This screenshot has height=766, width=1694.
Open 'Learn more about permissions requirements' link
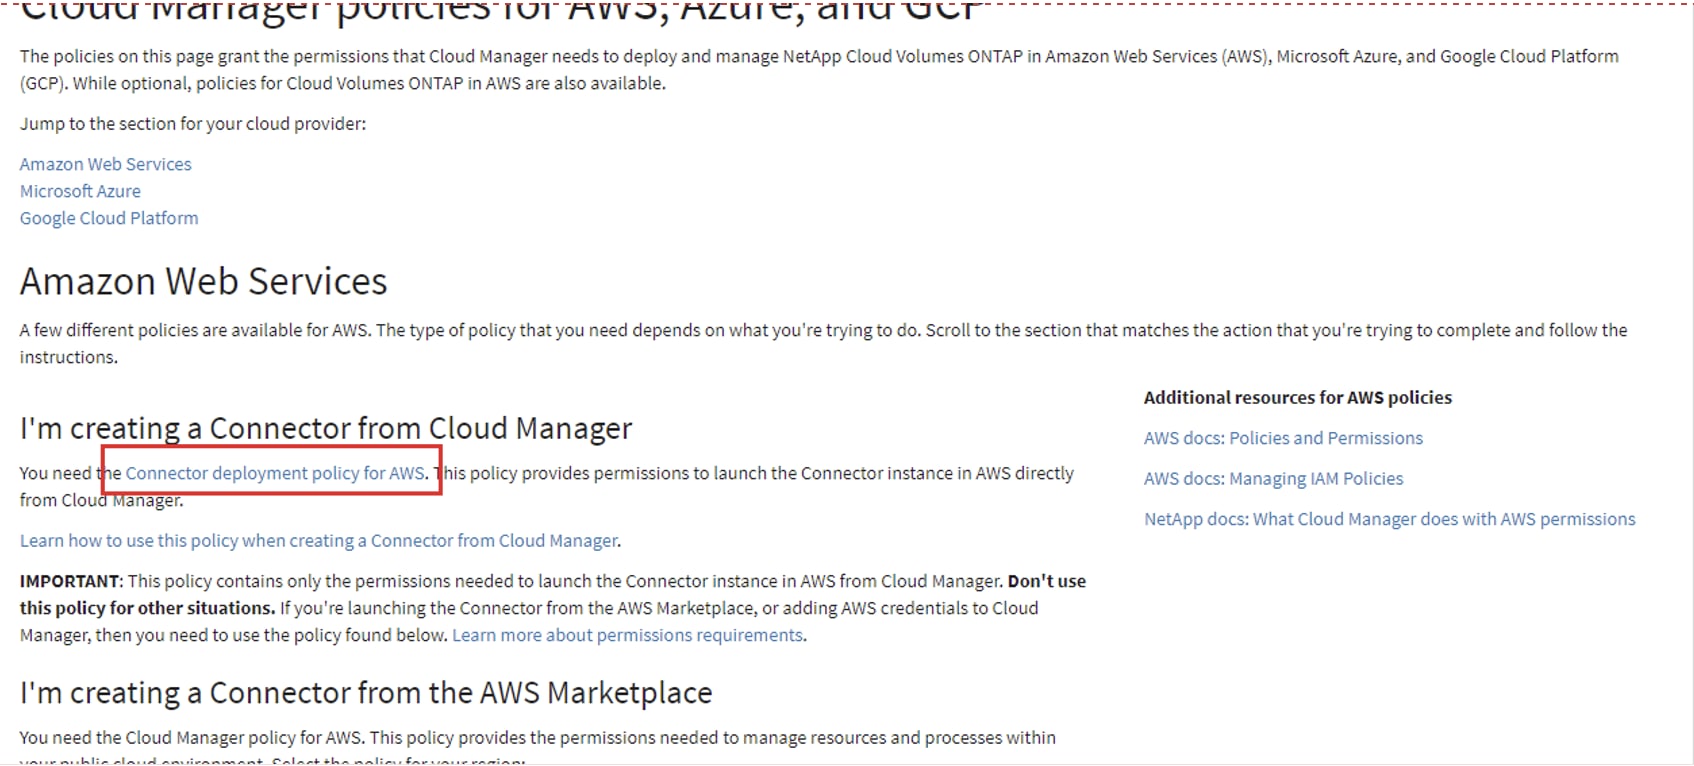[628, 635]
